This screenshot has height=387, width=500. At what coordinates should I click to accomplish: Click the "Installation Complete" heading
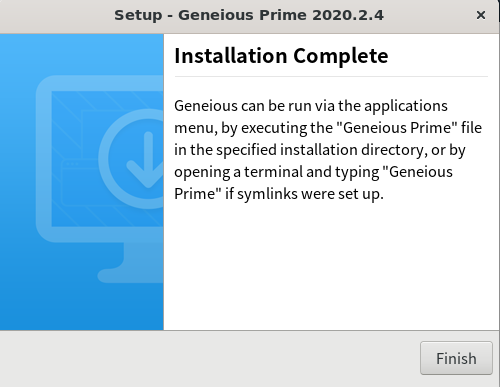pos(281,56)
